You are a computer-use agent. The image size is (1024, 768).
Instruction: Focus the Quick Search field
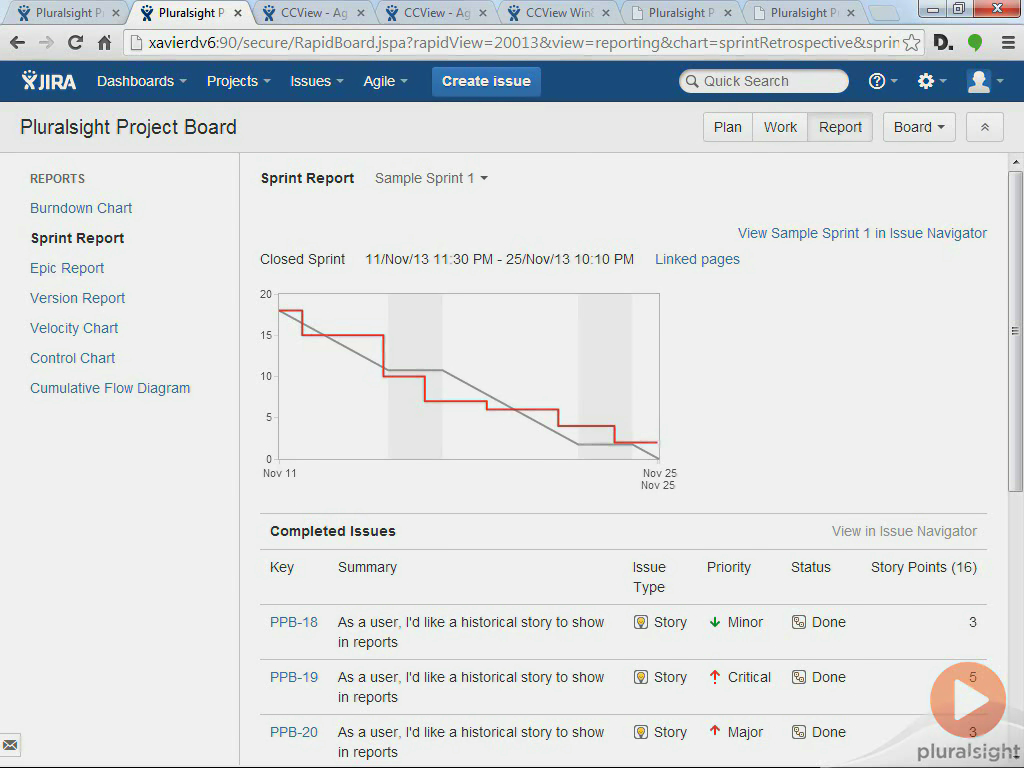click(x=764, y=81)
